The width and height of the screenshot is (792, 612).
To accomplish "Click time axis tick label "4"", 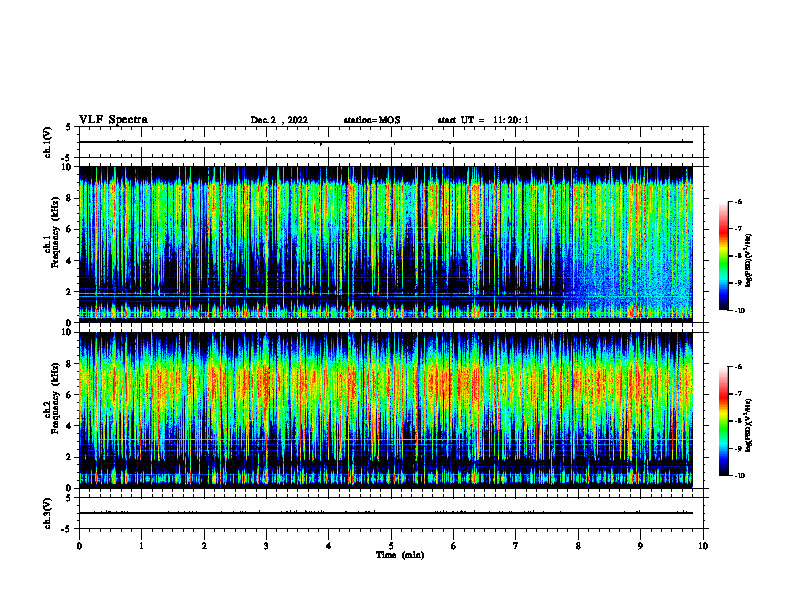I will pos(329,546).
